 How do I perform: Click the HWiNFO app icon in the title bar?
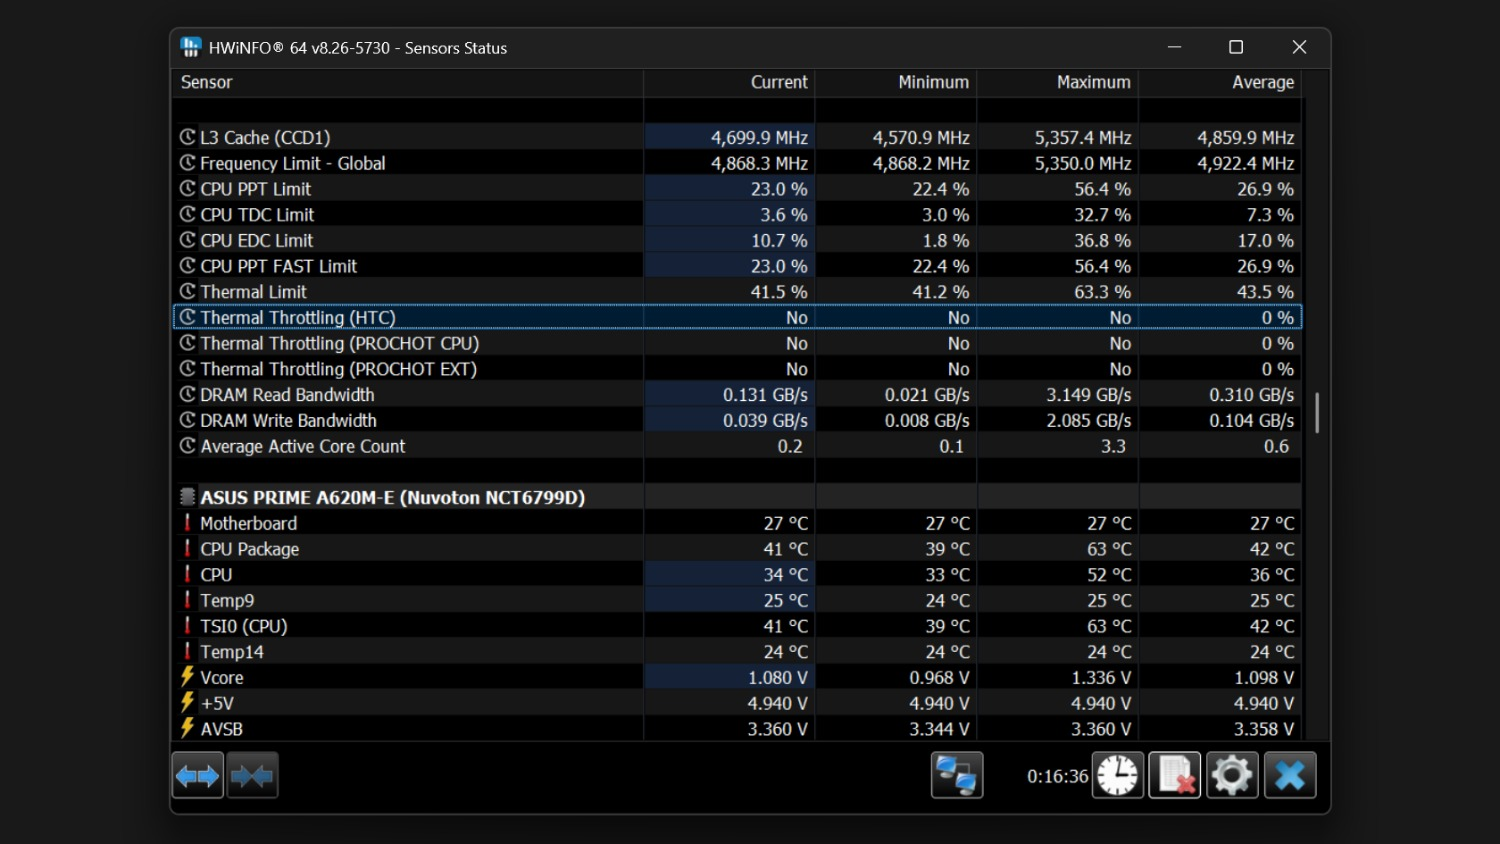click(191, 47)
